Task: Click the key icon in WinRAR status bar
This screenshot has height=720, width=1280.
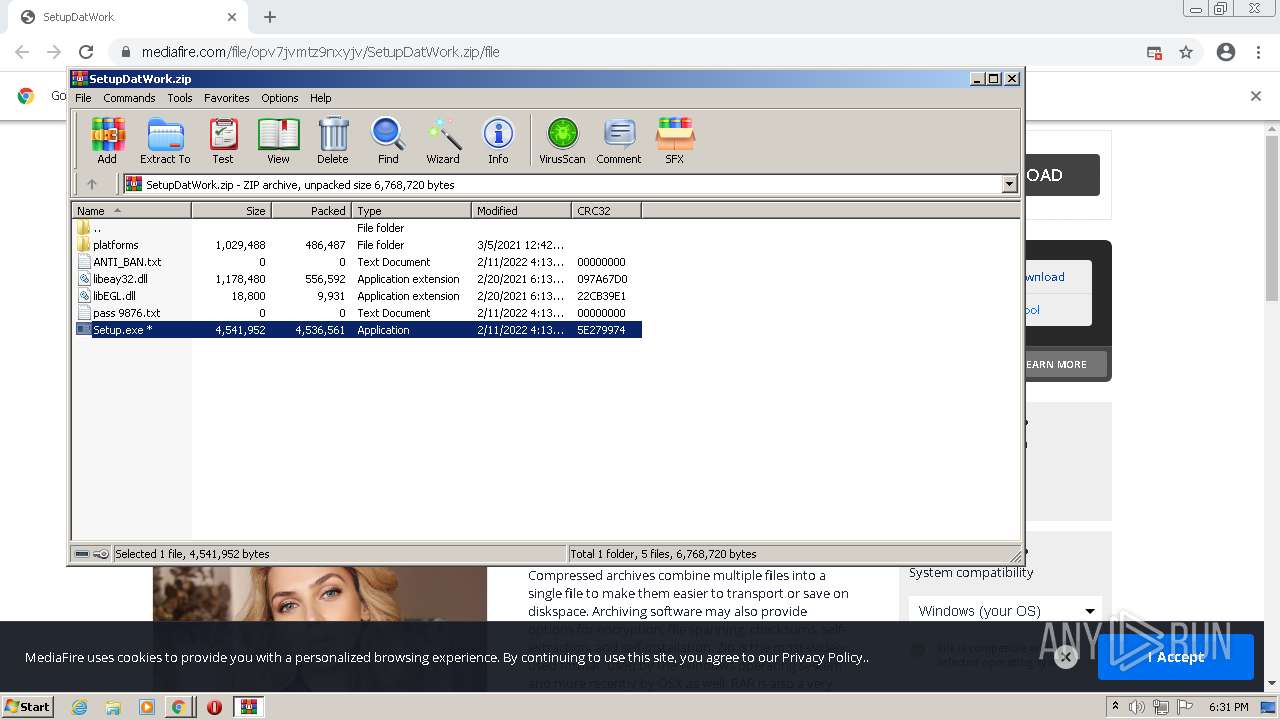Action: tap(101, 554)
